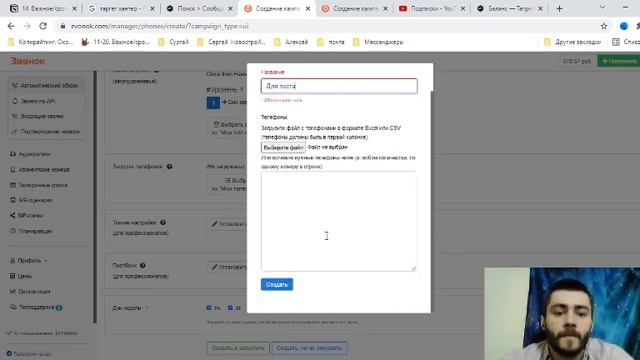
Task: Click help icon next to 'Загрузка телефонов'
Action: [169, 167]
